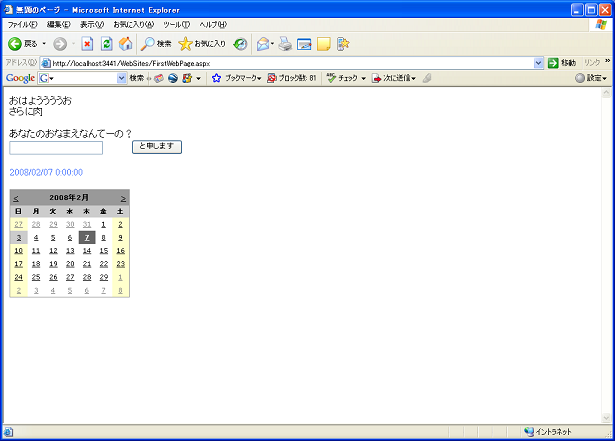Refresh the page with the green refresh icon
The image size is (615, 441).
(x=106, y=44)
